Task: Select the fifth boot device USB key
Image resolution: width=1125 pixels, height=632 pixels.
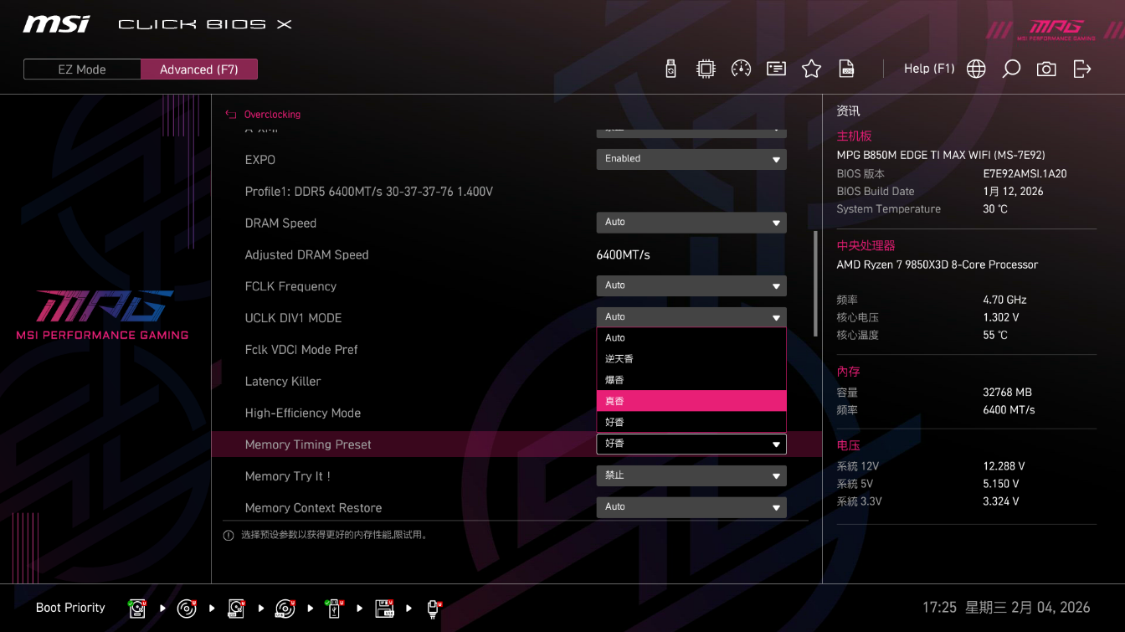Action: 334,608
